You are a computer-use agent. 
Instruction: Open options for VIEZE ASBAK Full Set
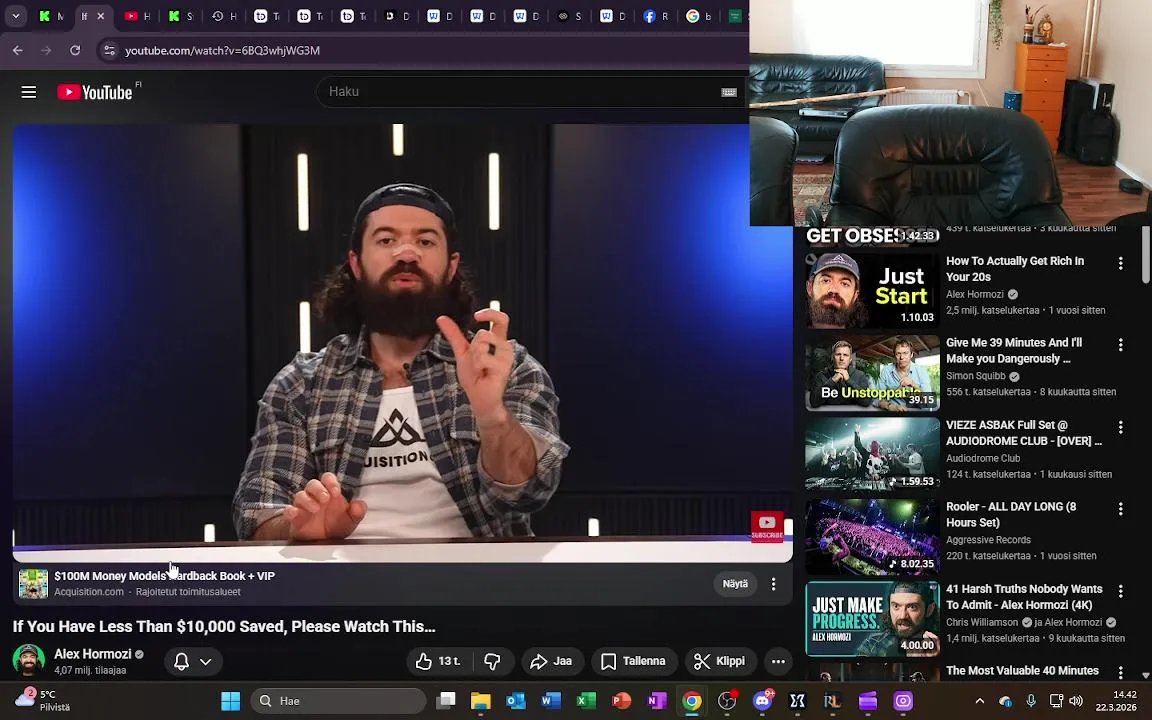pos(1120,427)
